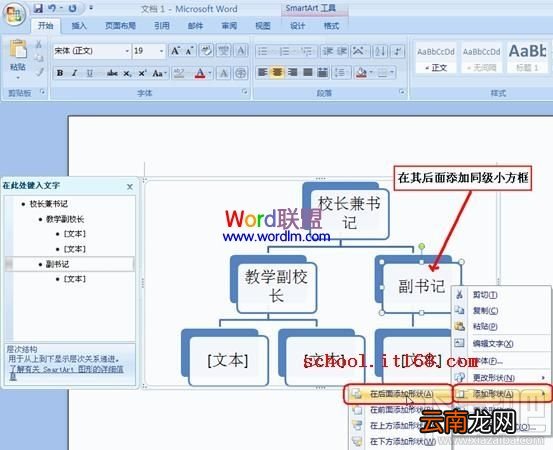Toggle align text left

click(x=263, y=73)
